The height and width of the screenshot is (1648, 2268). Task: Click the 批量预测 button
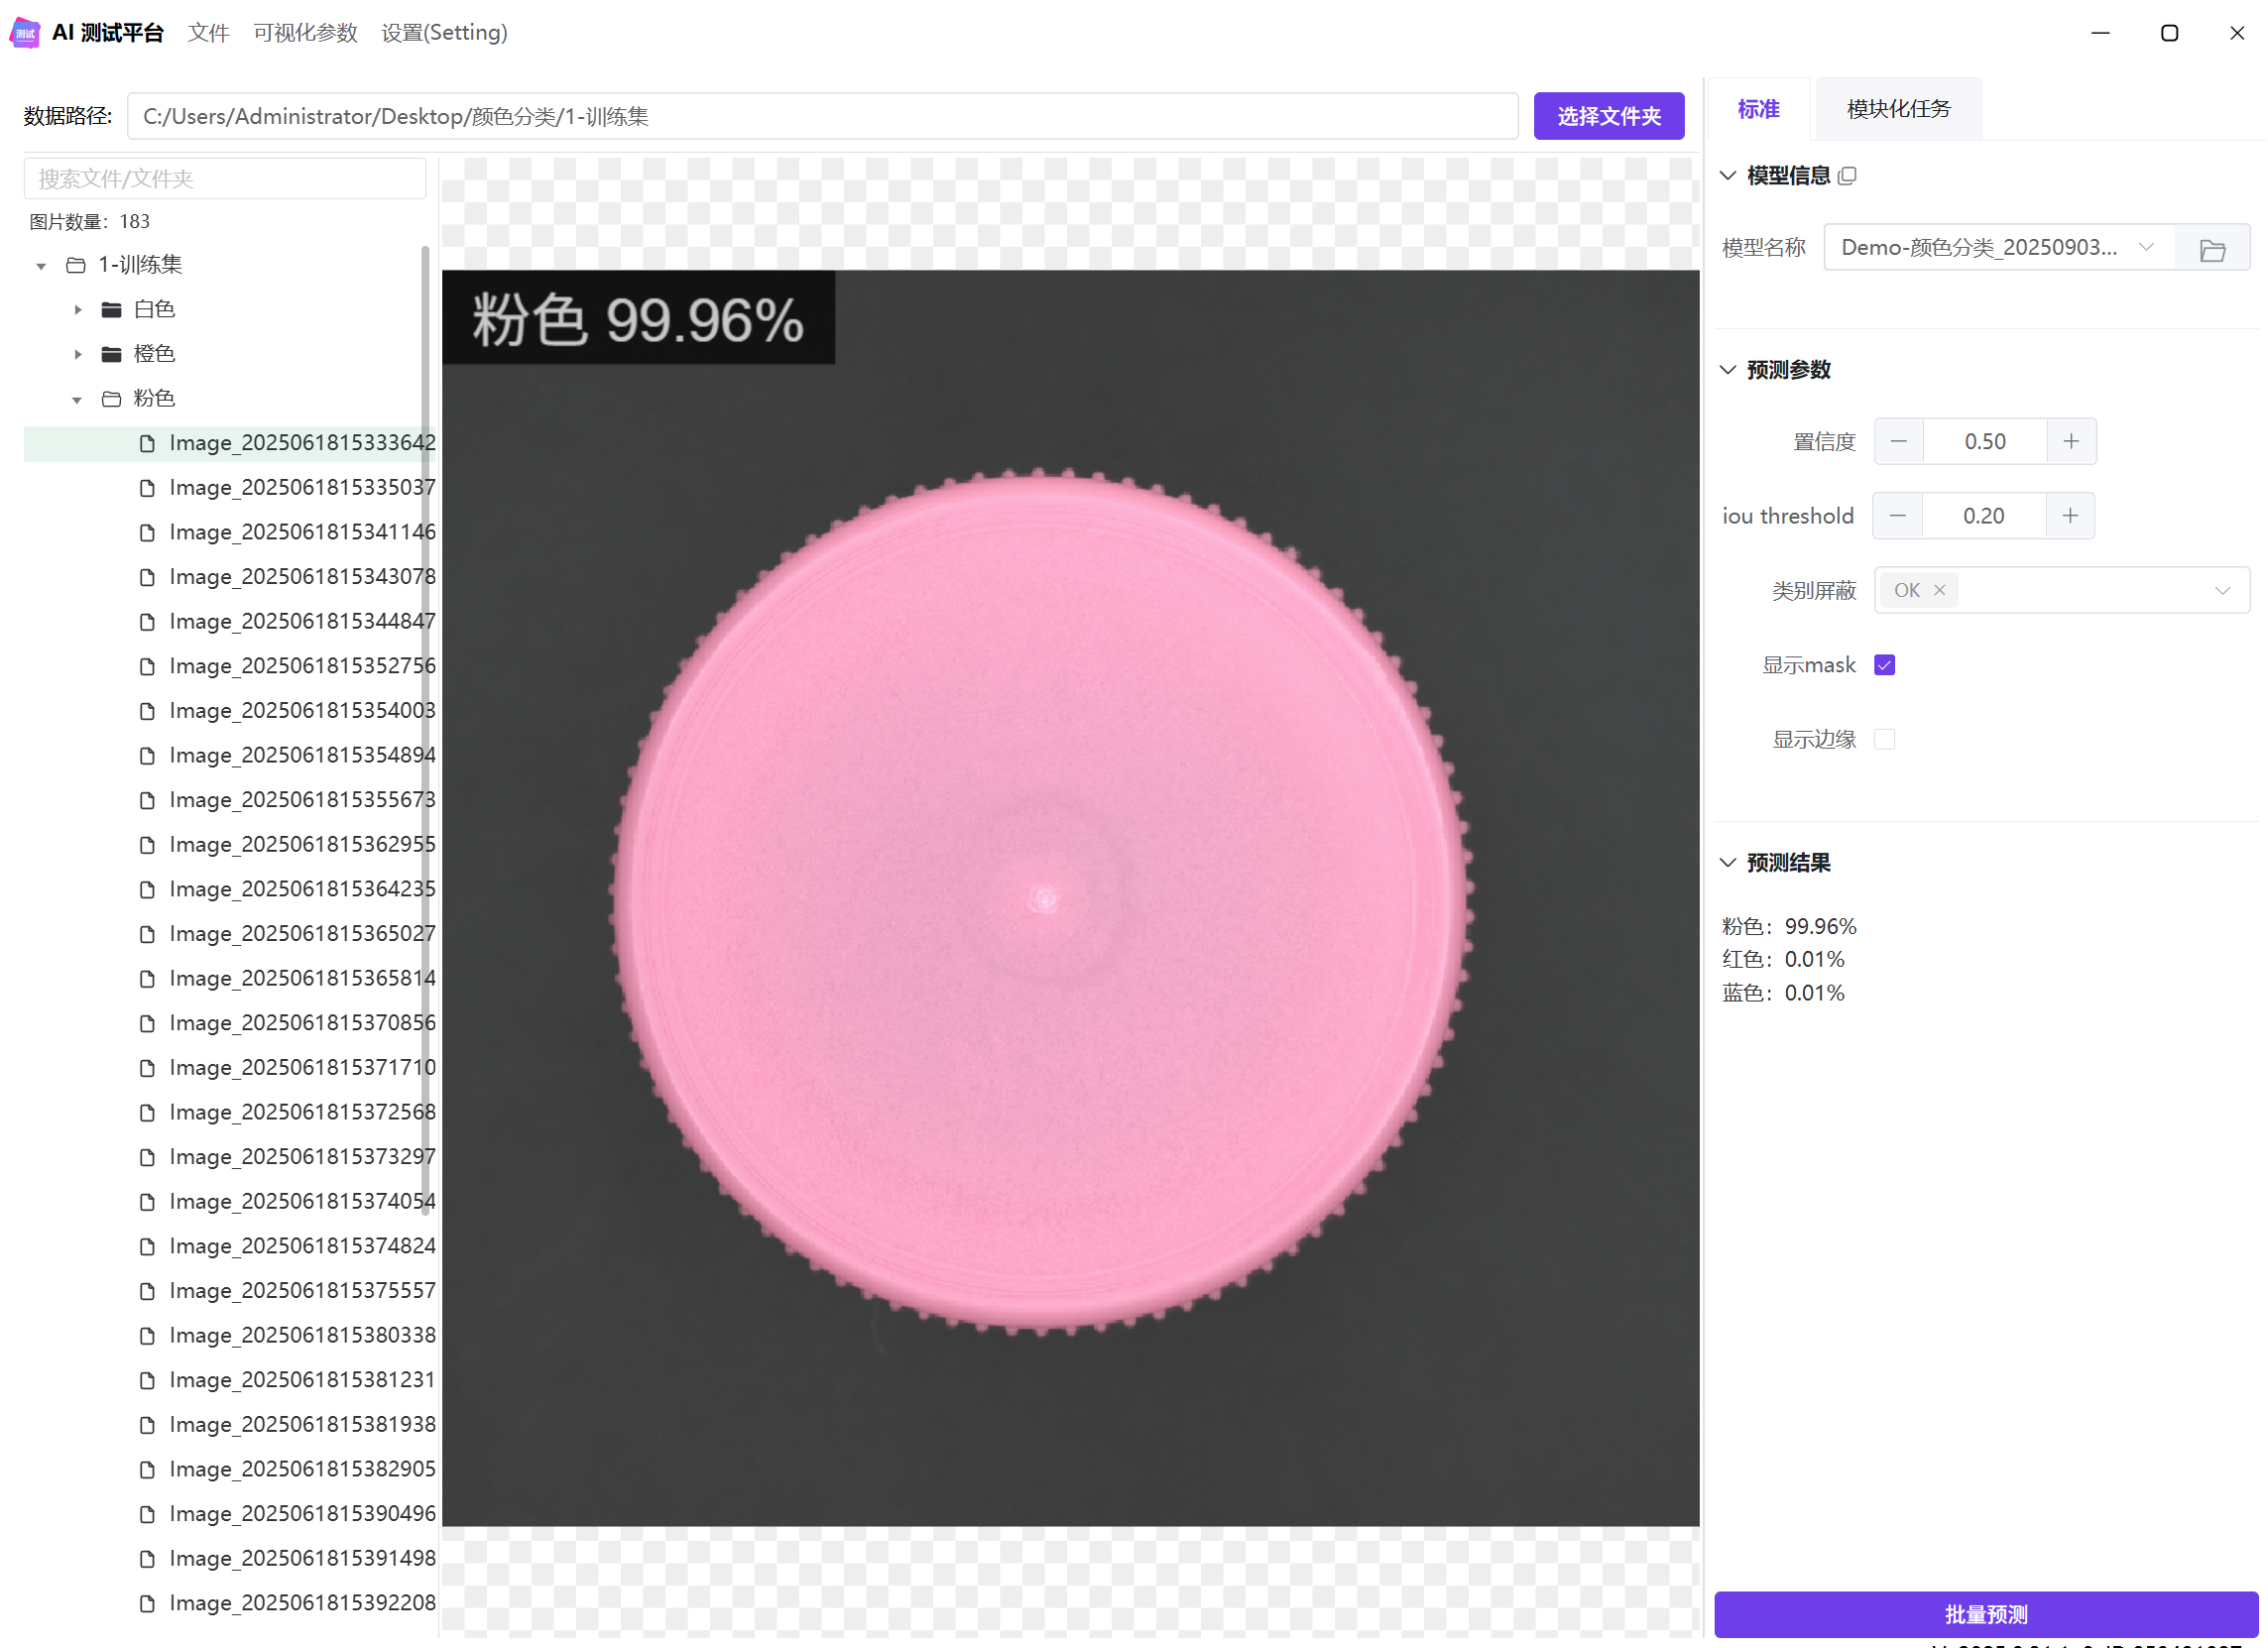click(x=1985, y=1613)
